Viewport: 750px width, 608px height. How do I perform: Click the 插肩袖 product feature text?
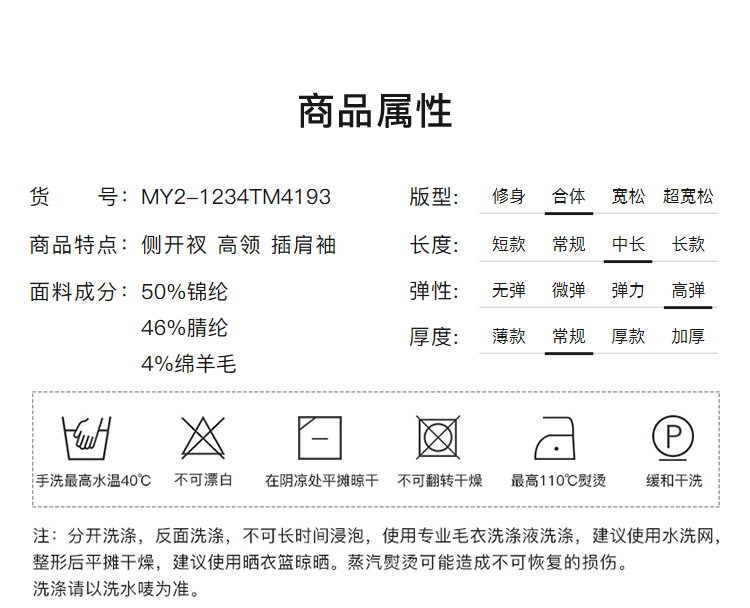point(303,245)
